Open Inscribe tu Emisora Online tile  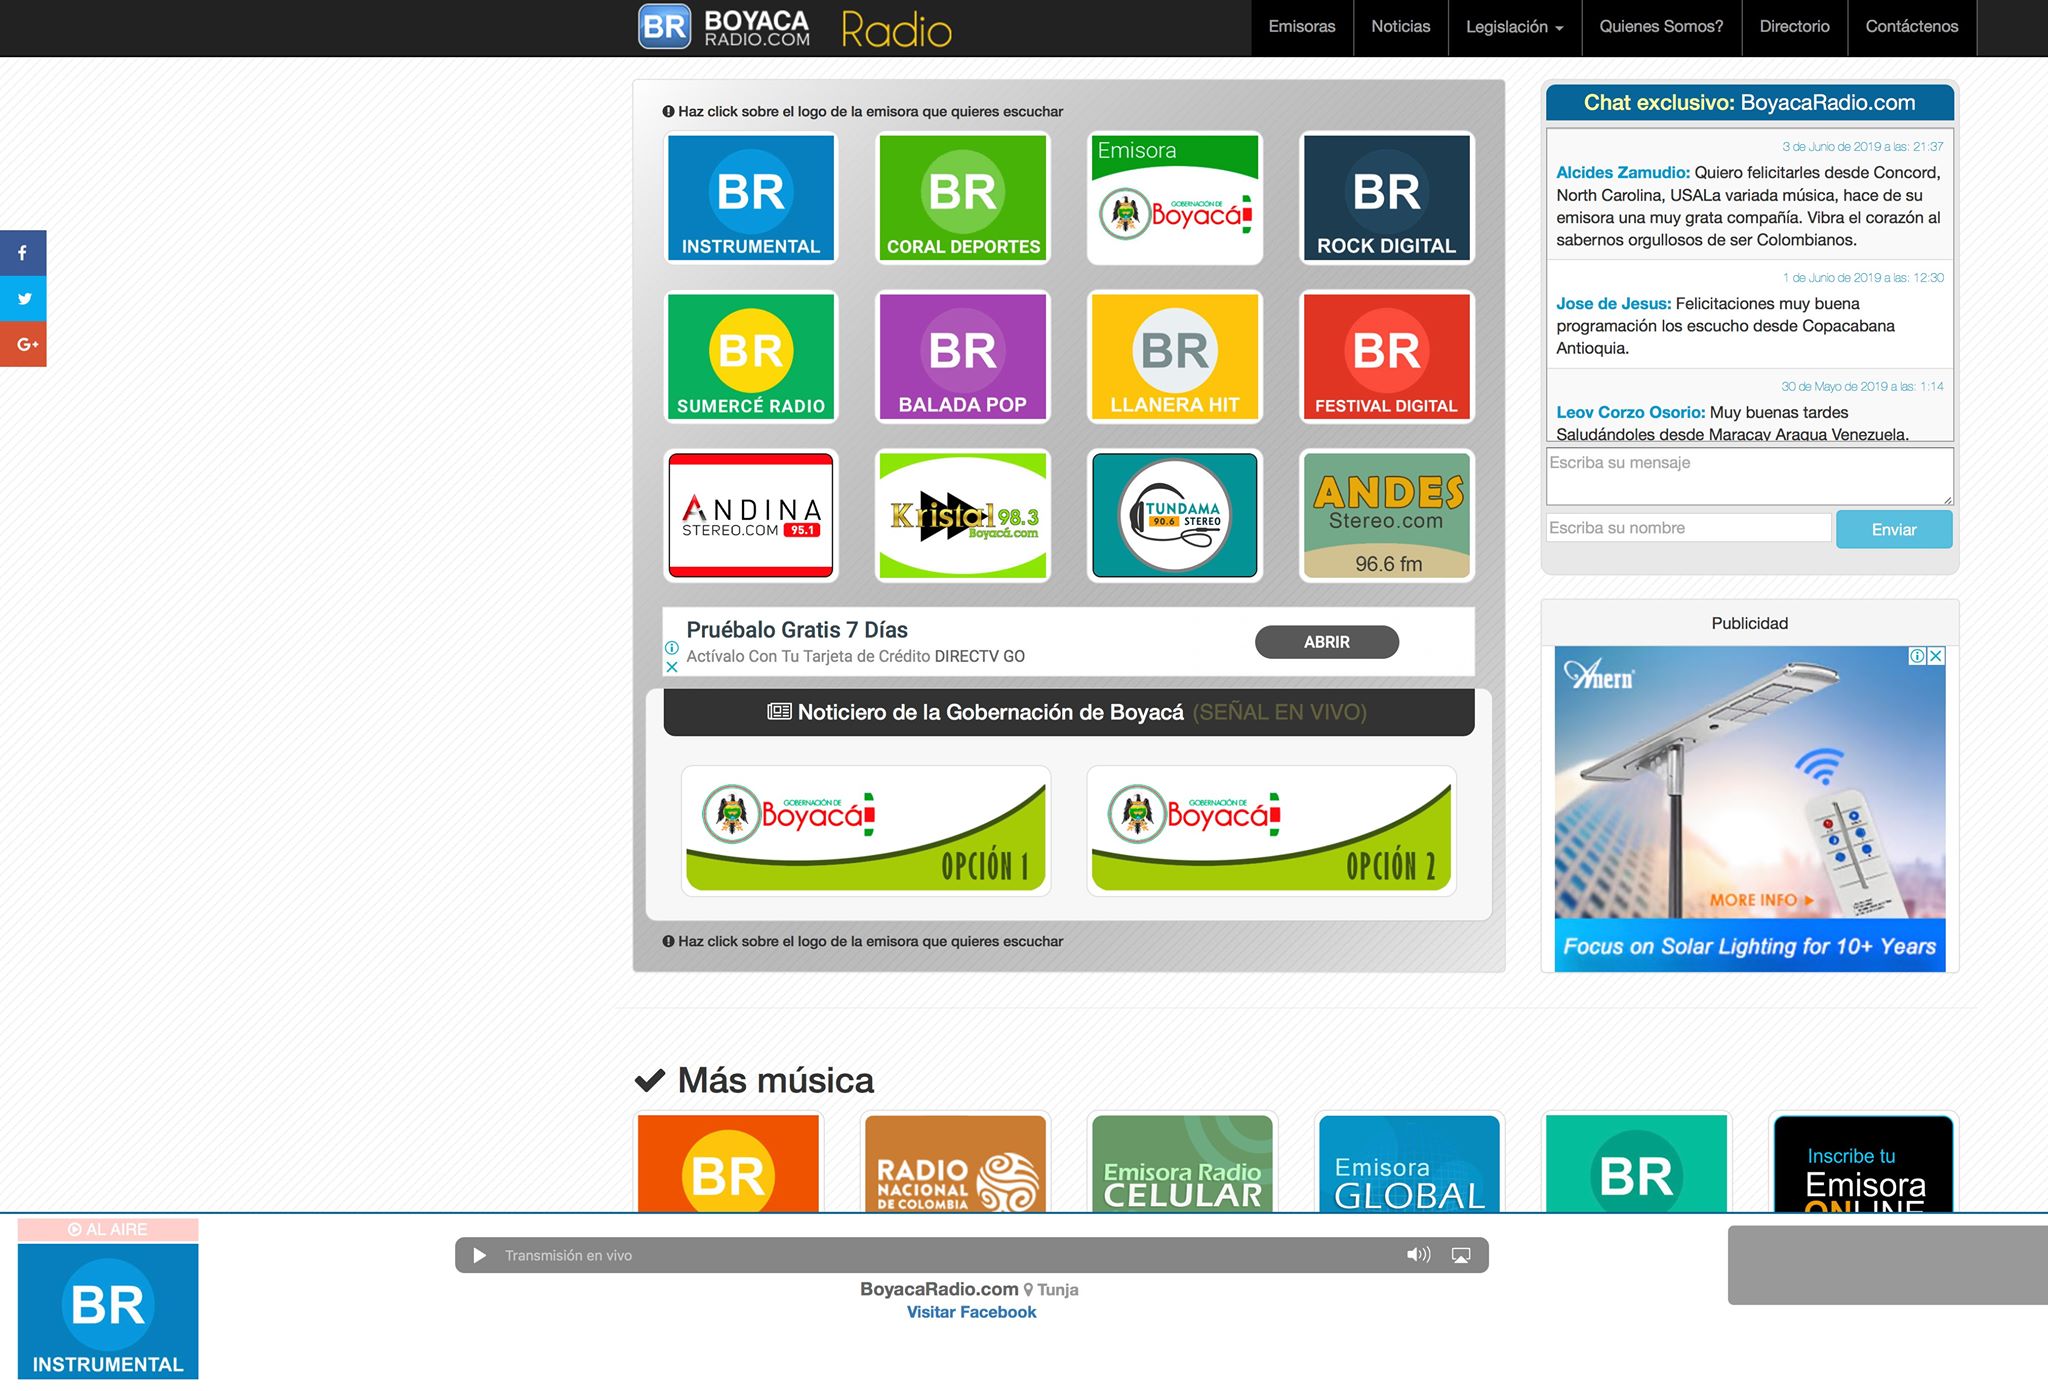click(x=1863, y=1163)
